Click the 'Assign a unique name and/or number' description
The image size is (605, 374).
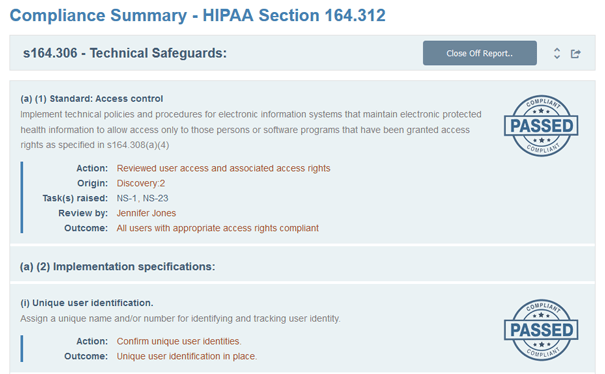(180, 319)
